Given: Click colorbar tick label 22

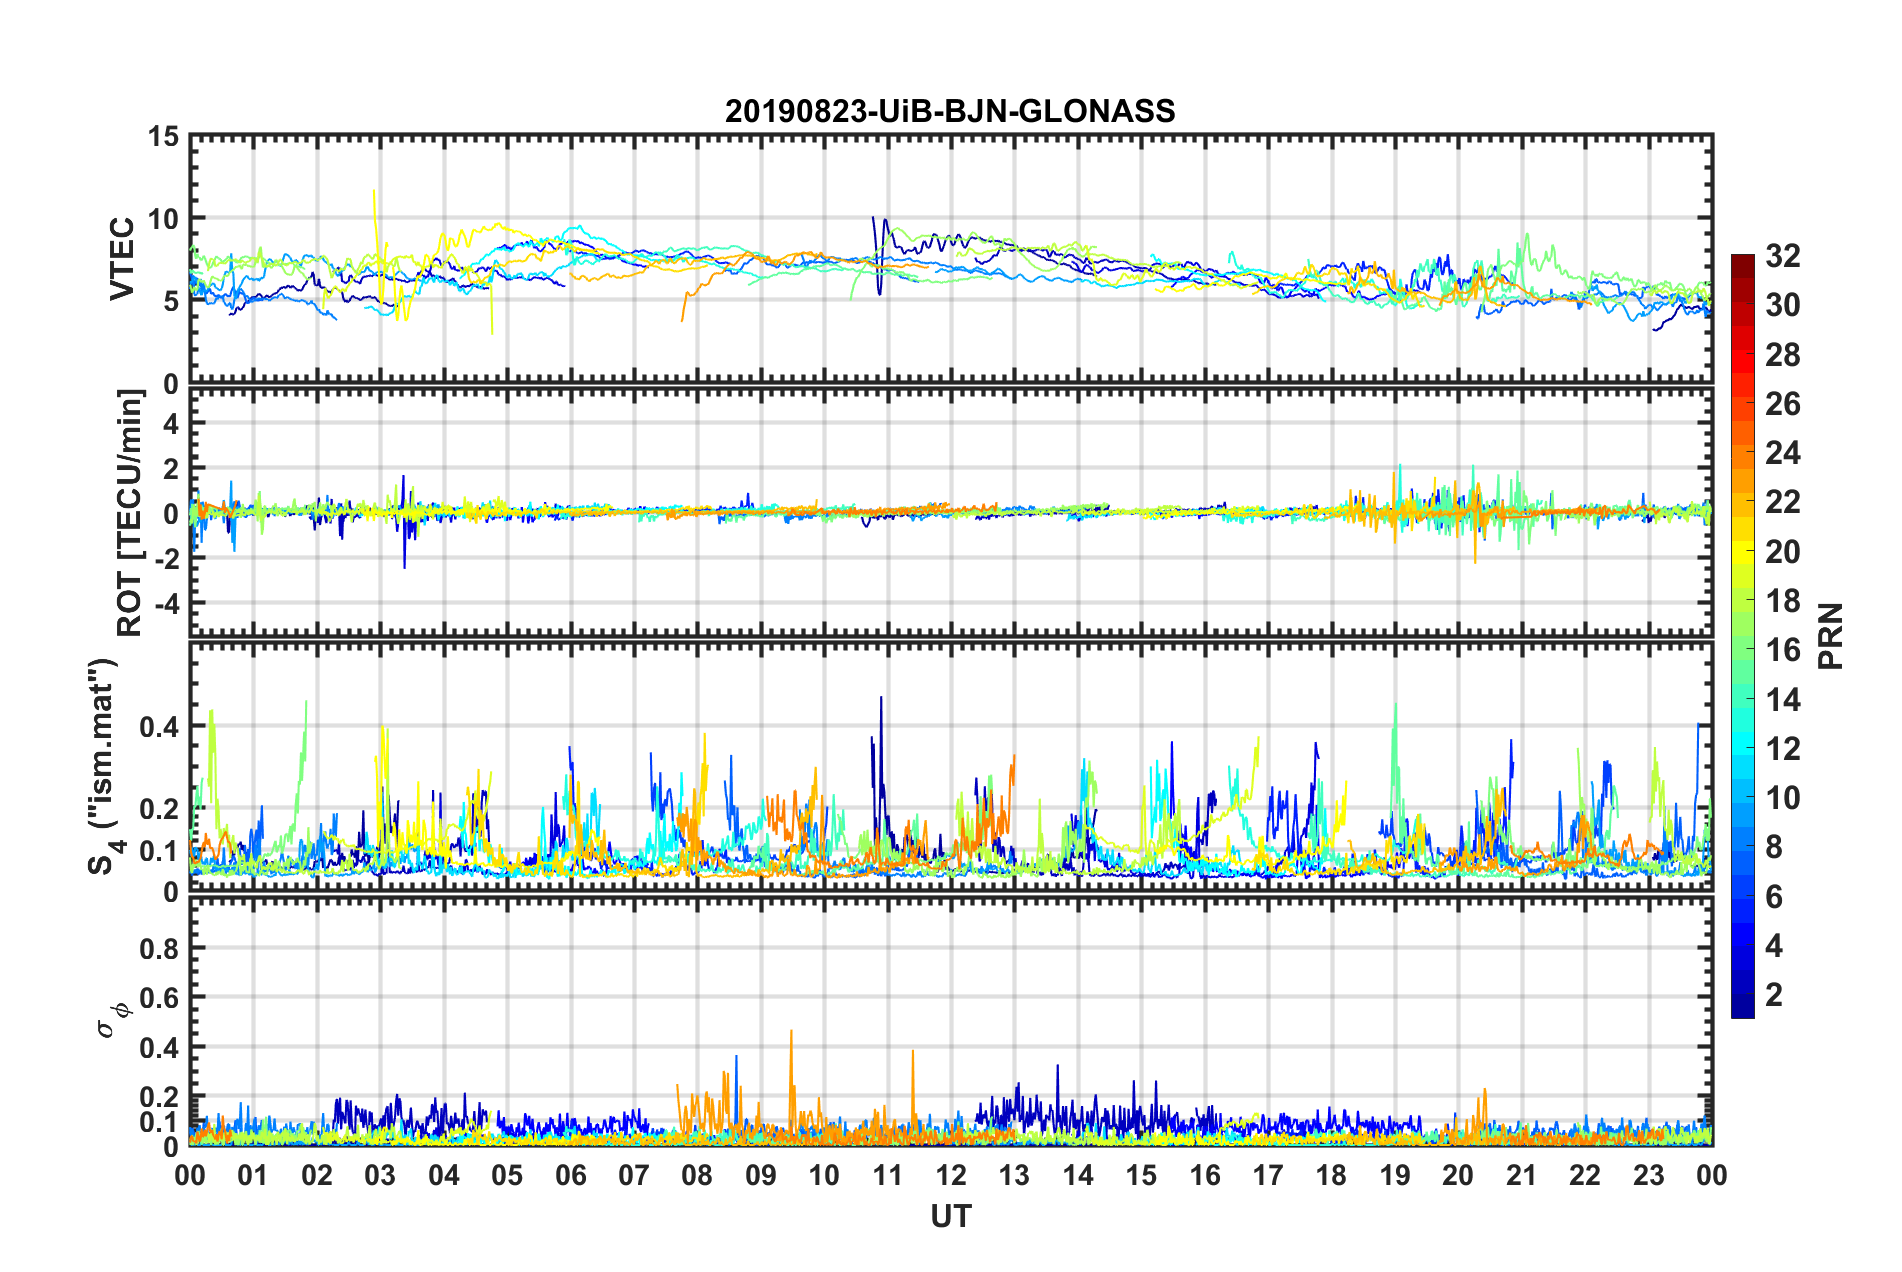Looking at the screenshot, I should [x=1782, y=502].
